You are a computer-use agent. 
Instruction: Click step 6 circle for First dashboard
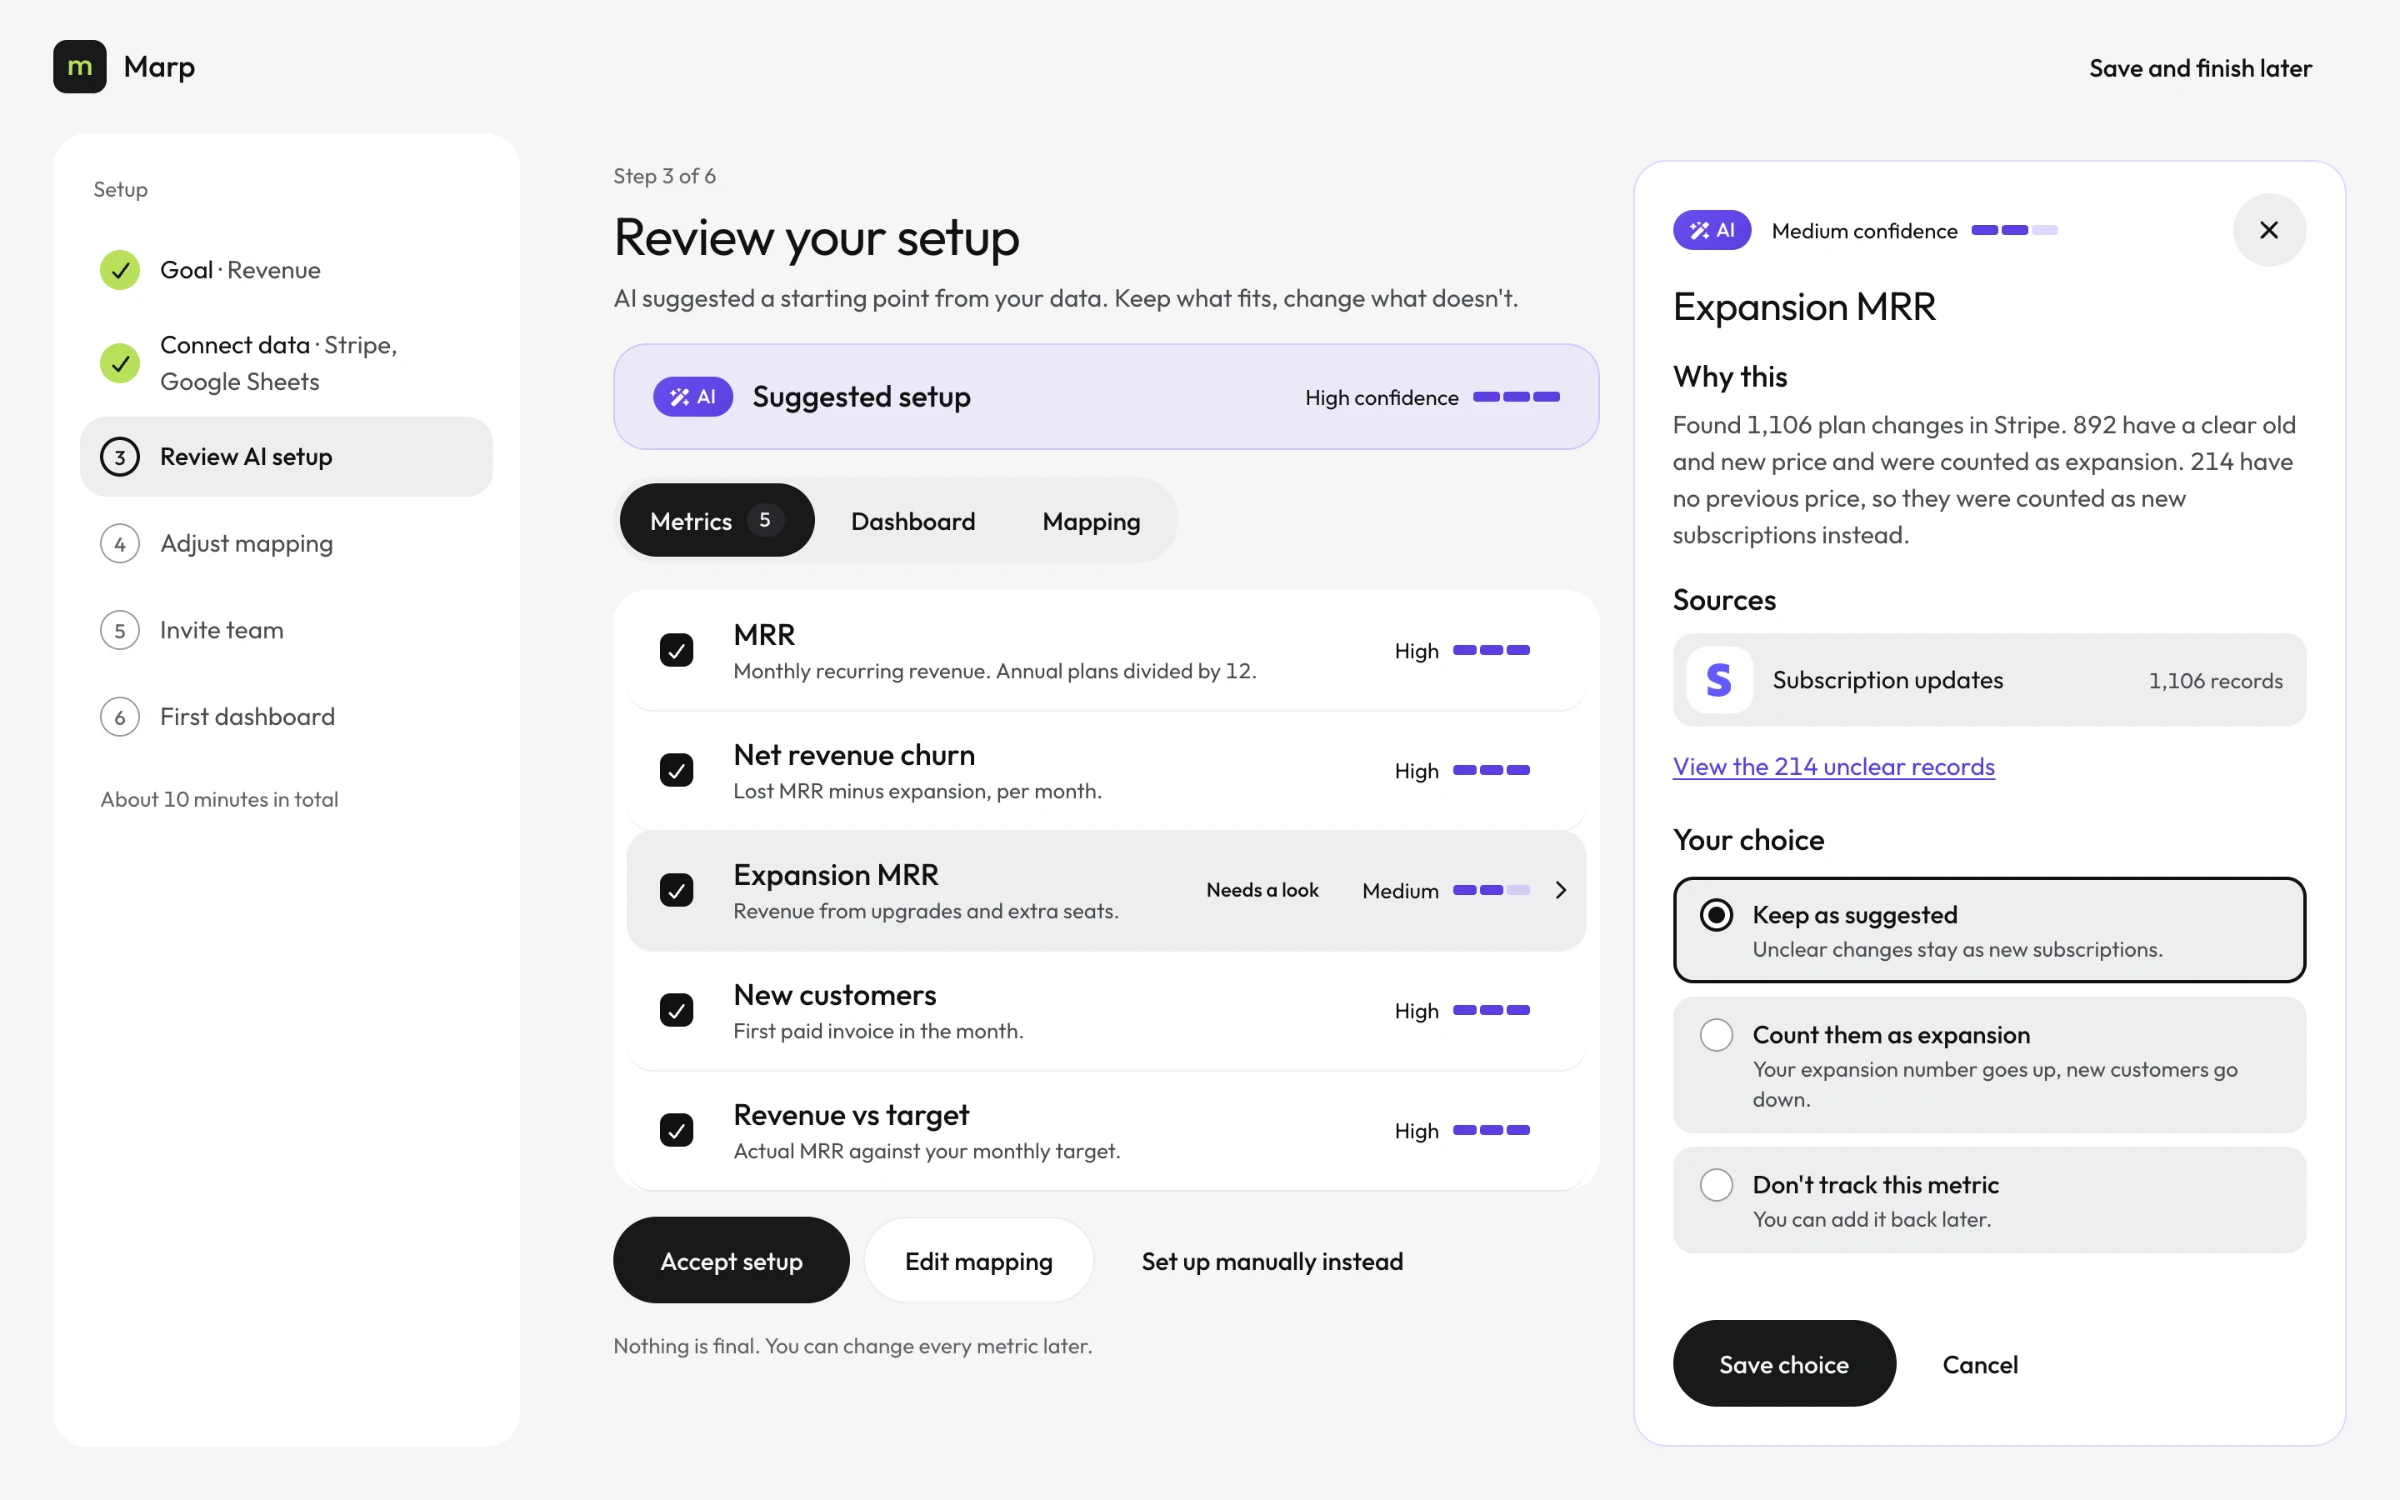pyautogui.click(x=120, y=717)
